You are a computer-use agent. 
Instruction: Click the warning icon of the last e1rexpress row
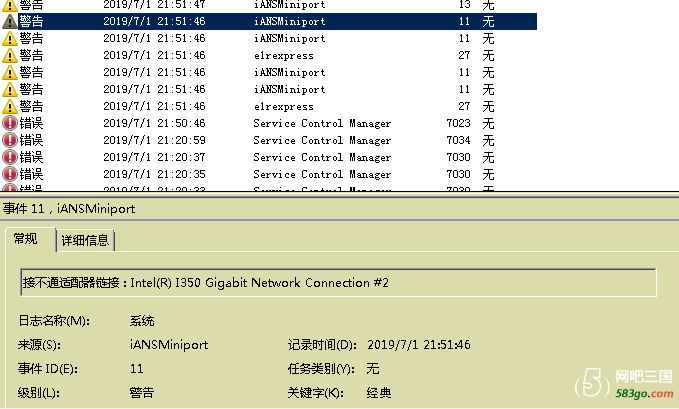coord(10,106)
